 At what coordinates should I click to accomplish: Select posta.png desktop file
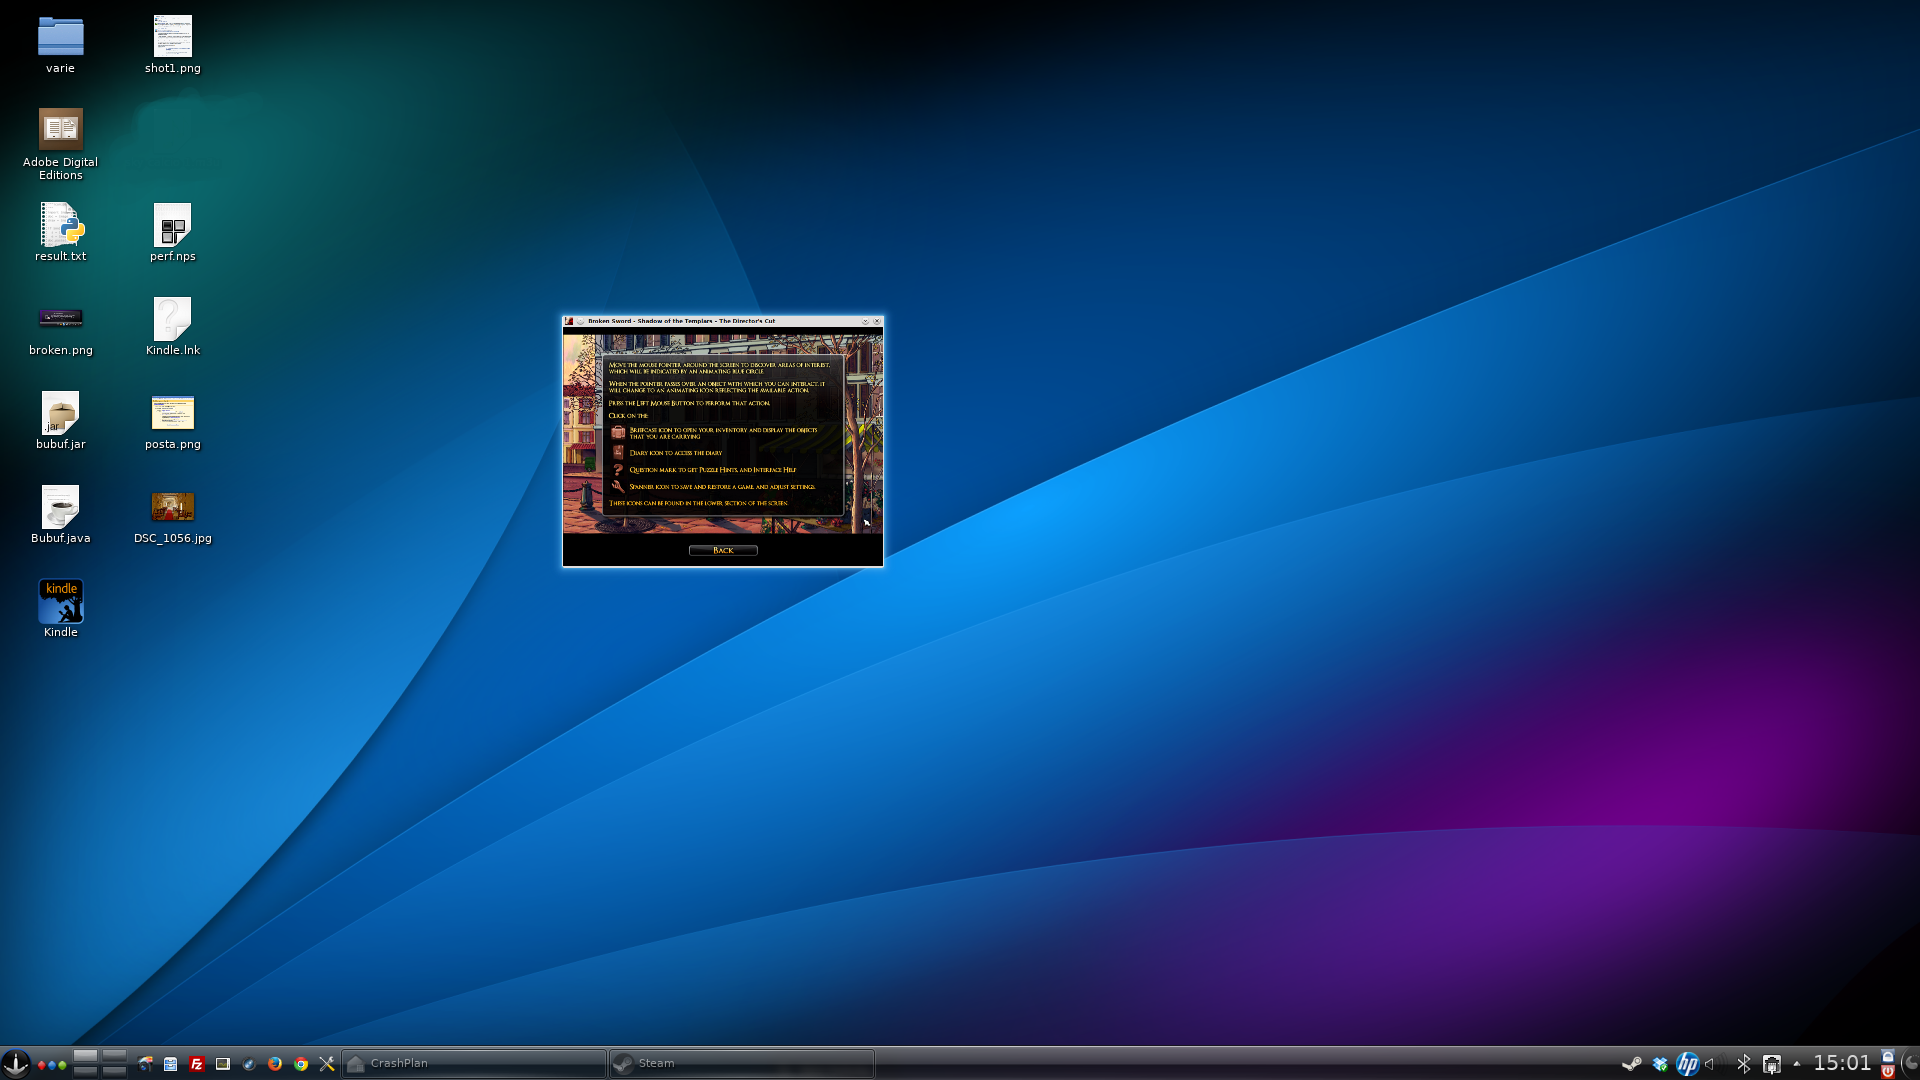[x=172, y=421]
